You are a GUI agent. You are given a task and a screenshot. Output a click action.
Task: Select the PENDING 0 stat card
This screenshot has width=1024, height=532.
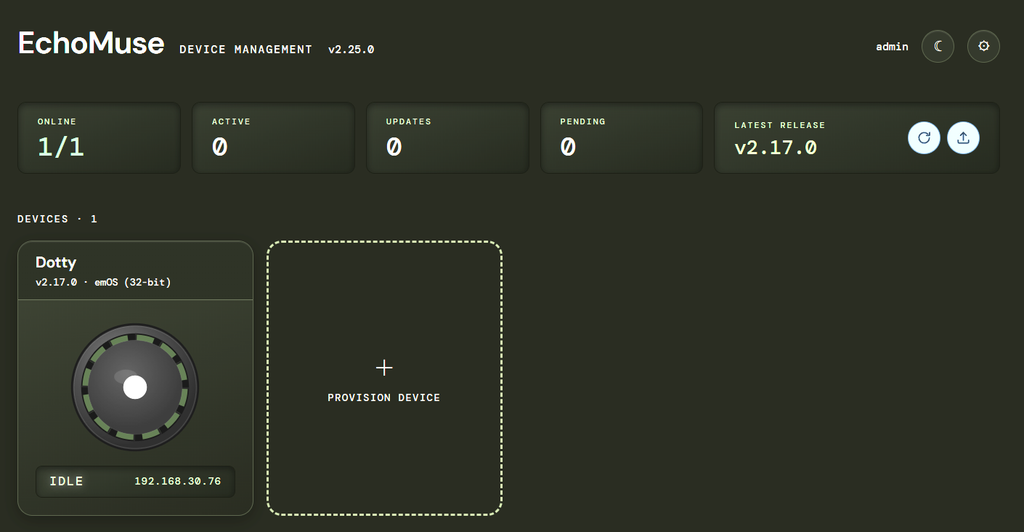point(622,138)
